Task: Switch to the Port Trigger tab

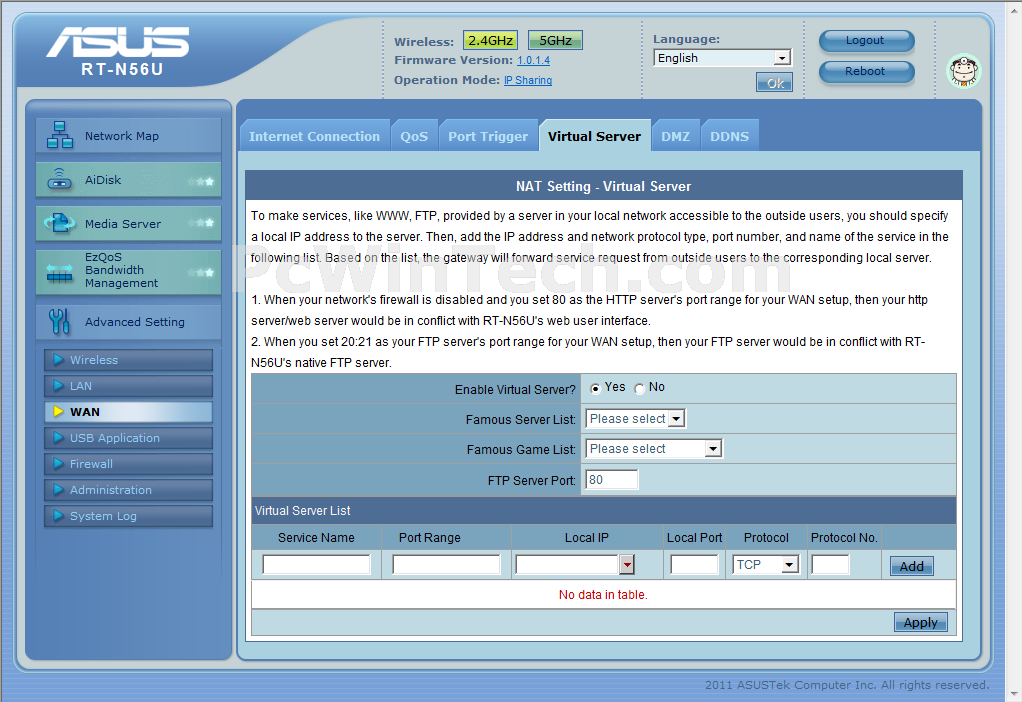Action: 488,136
